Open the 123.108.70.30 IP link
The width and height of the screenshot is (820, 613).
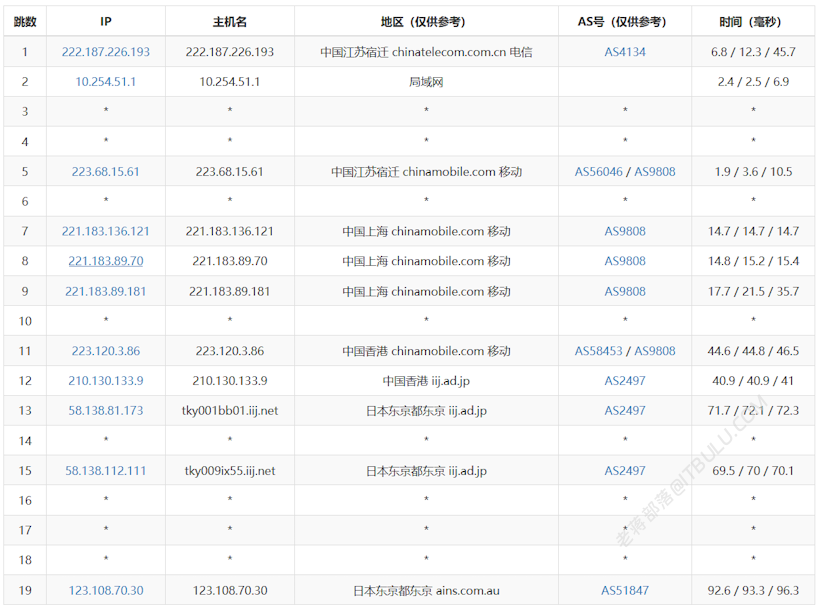pyautogui.click(x=106, y=591)
